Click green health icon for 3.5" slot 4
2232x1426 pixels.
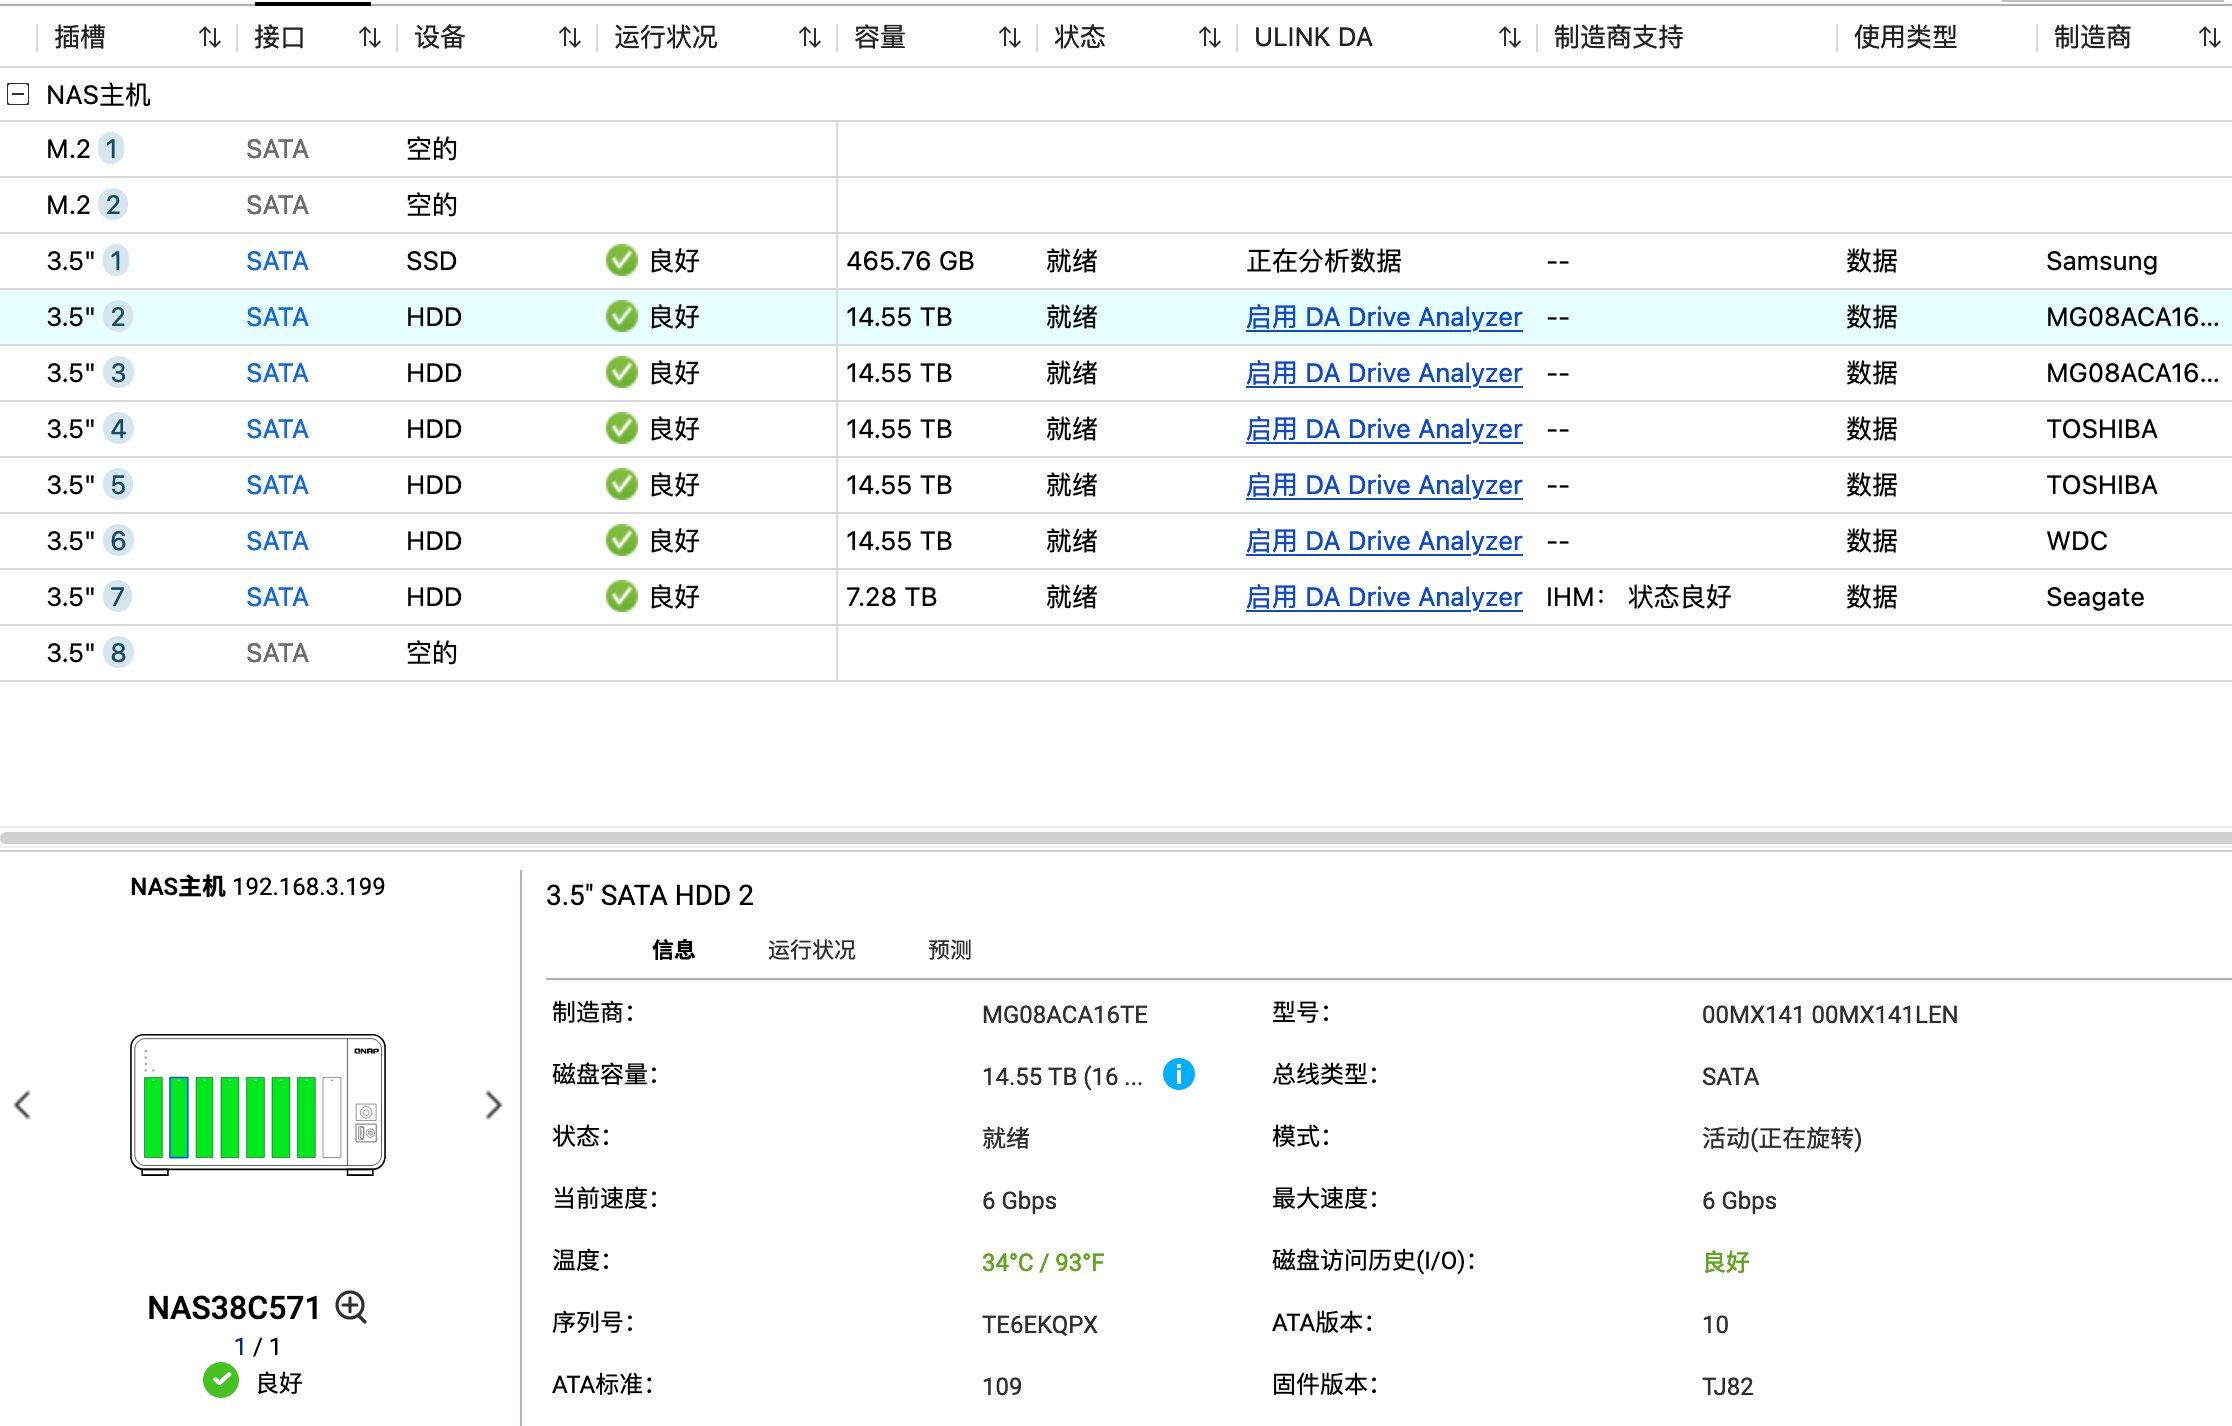[x=621, y=429]
